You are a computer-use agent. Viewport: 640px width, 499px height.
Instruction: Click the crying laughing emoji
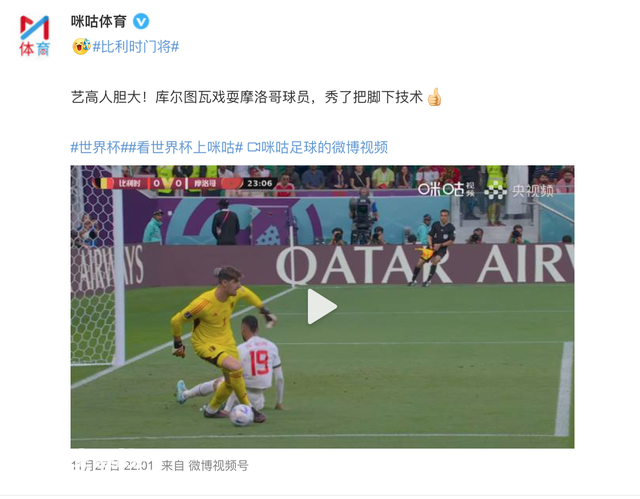click(81, 47)
